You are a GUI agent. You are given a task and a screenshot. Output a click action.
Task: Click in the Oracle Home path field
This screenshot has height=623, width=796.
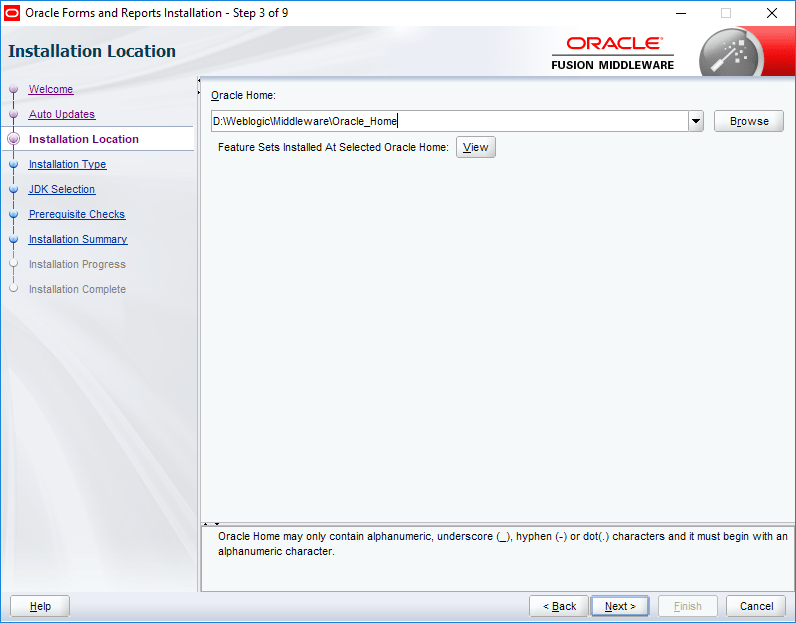click(x=450, y=121)
